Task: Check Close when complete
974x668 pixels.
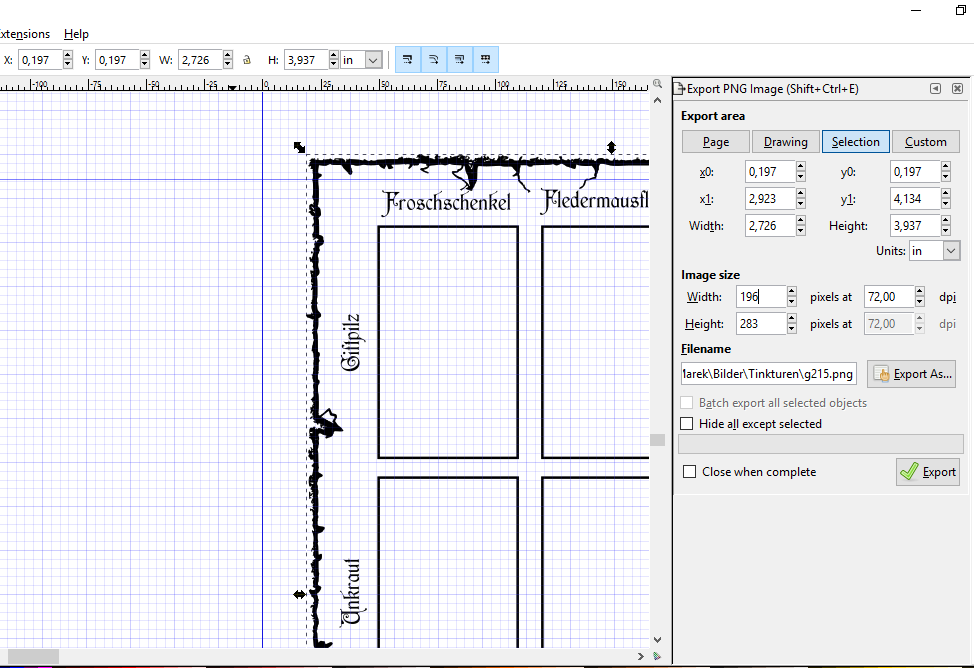Action: (x=689, y=471)
